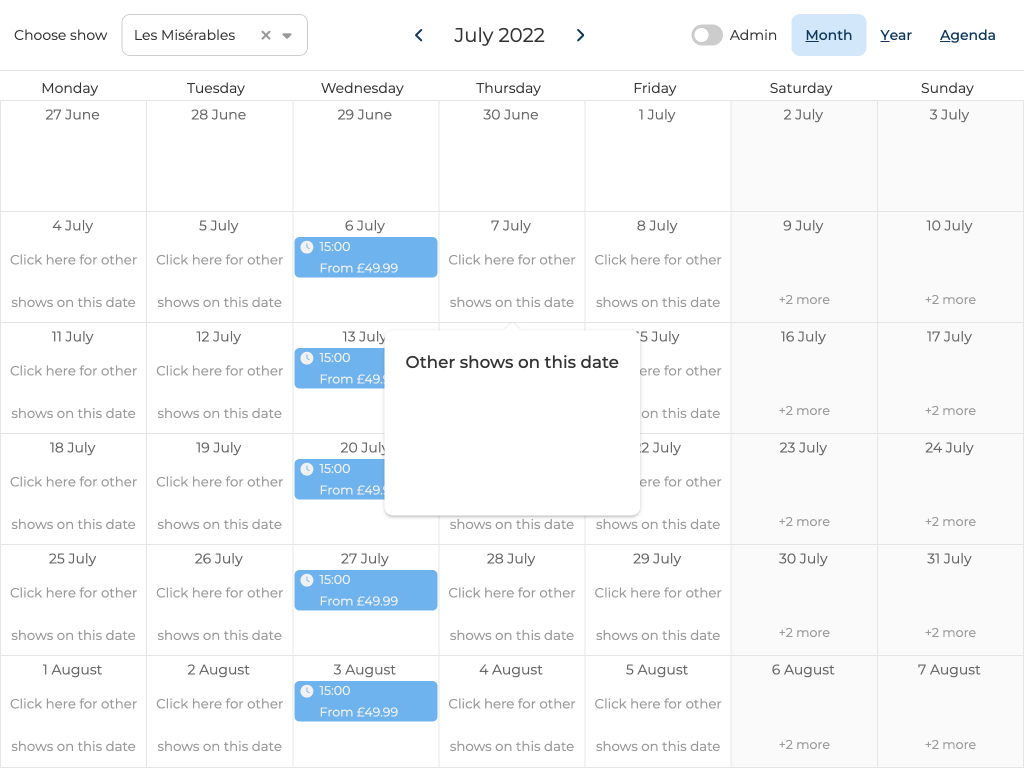1024x768 pixels.
Task: Open other shows for 29 July
Action: point(657,614)
